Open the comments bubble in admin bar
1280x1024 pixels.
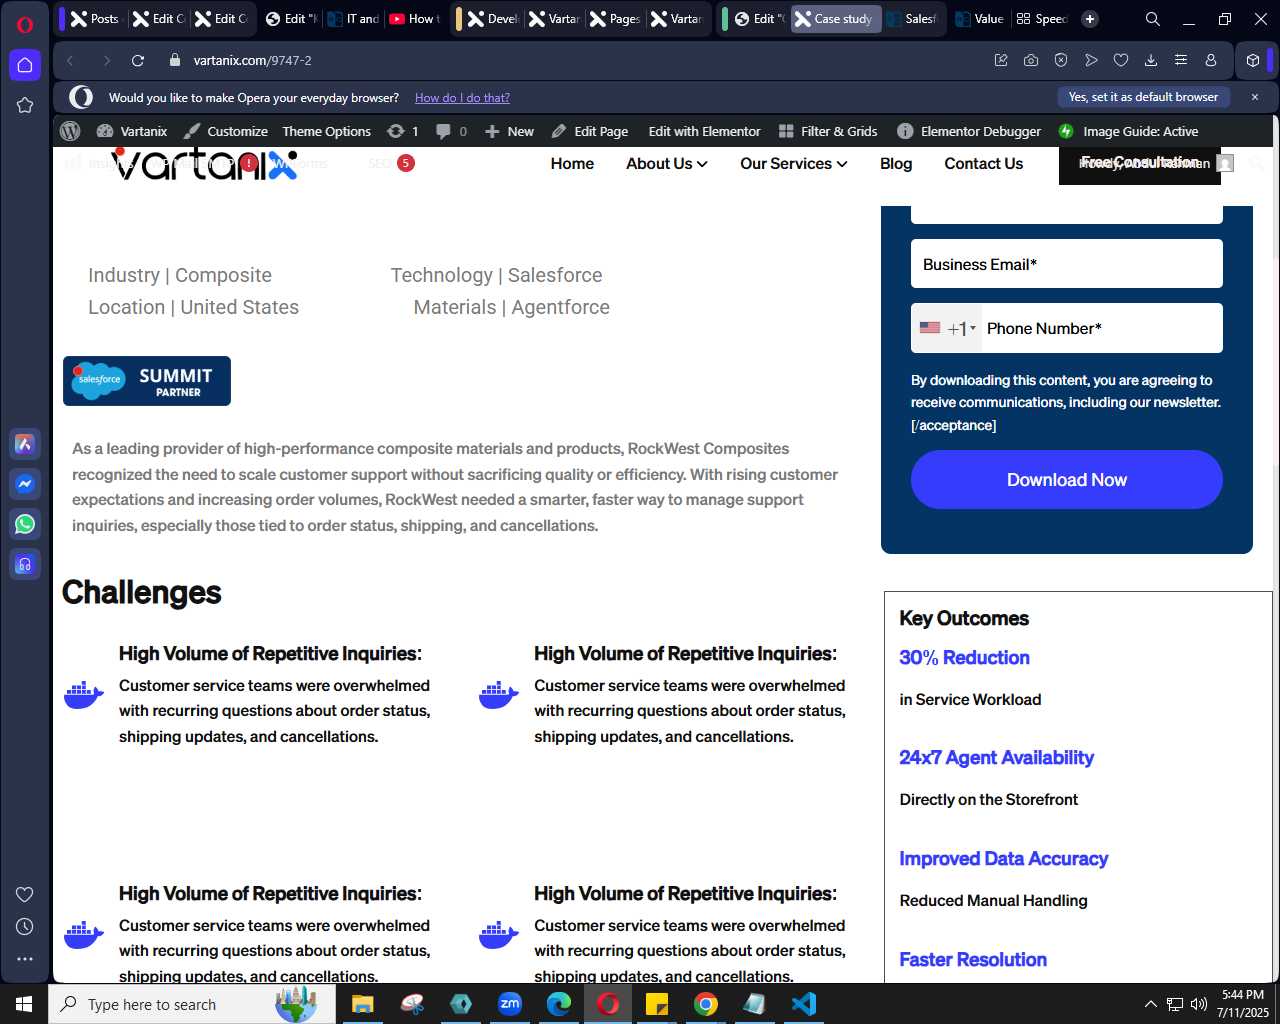point(451,131)
